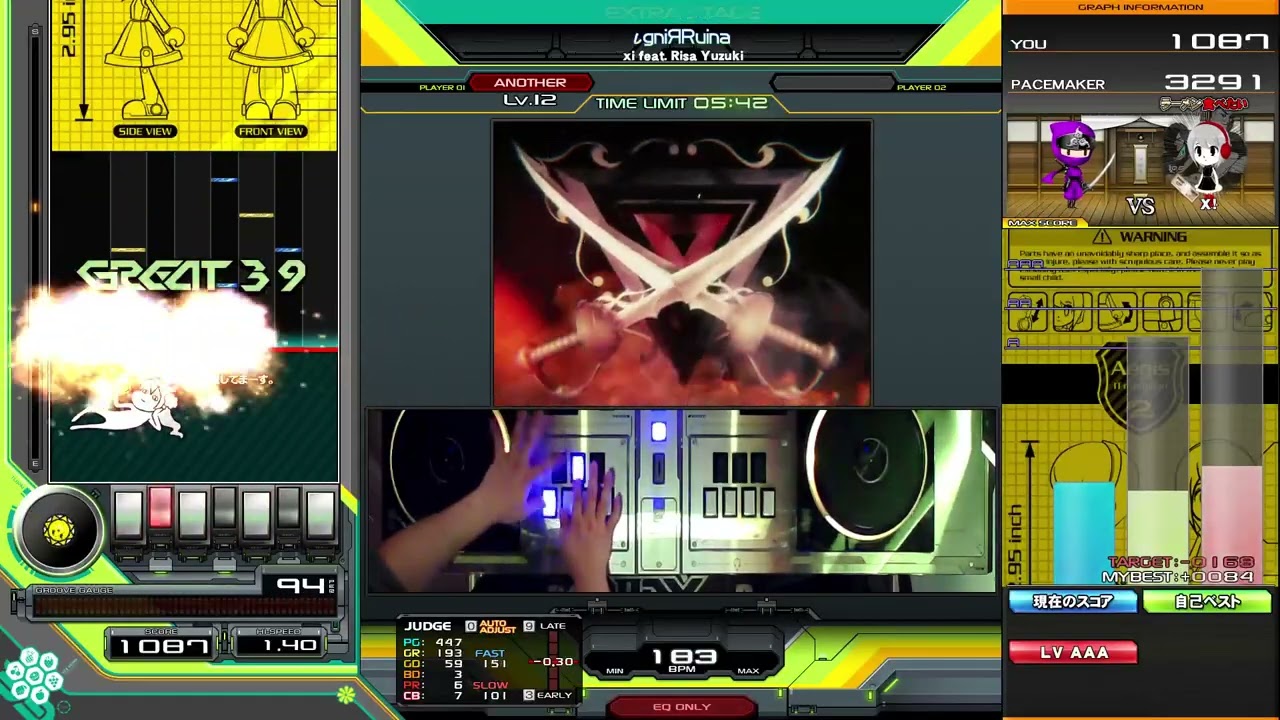Click the GD: 59 judge row
Image resolution: width=1280 pixels, height=720 pixels.
(x=432, y=664)
